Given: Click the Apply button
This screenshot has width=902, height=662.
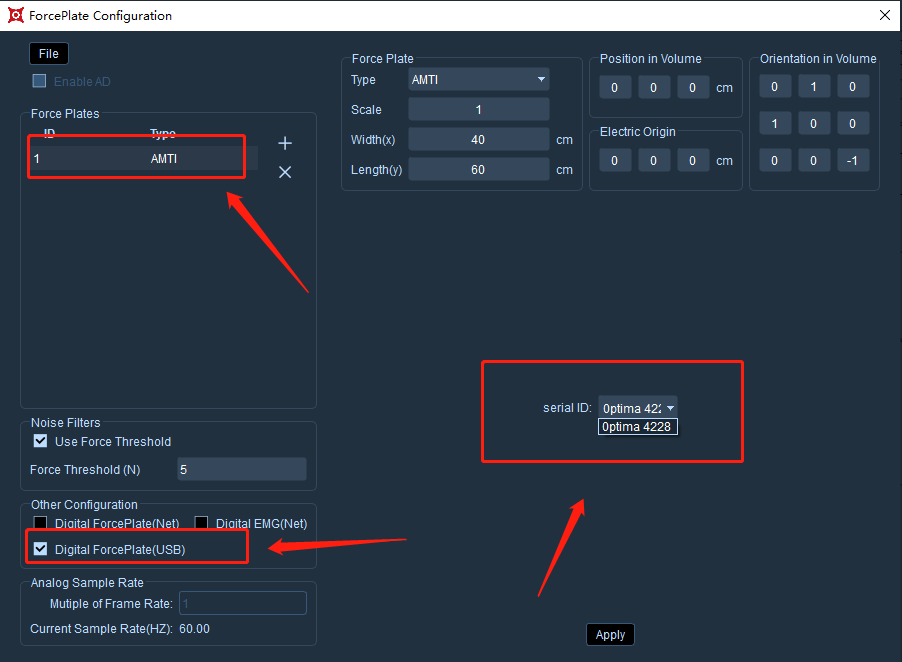Looking at the screenshot, I should point(610,634).
